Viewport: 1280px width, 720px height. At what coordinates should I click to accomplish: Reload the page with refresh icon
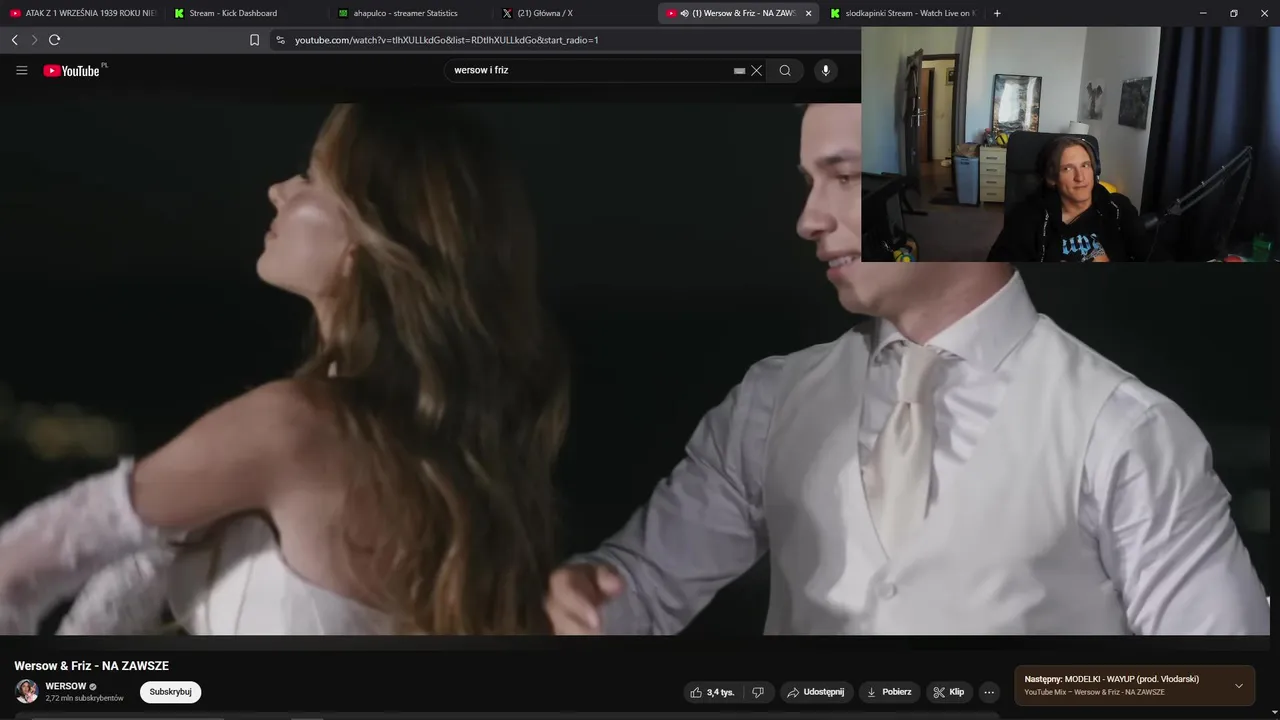(54, 40)
